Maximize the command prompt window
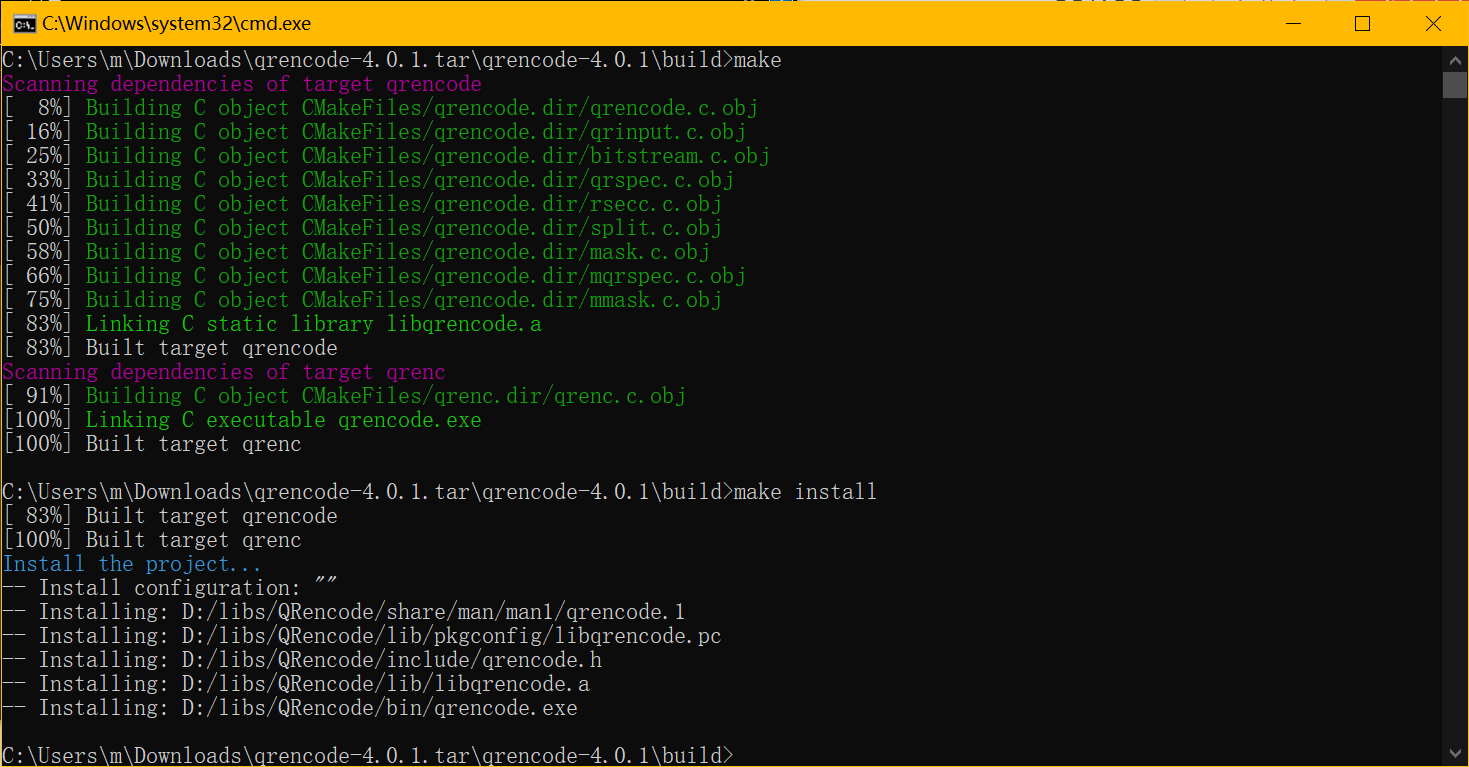This screenshot has width=1469, height=767. click(x=1362, y=24)
